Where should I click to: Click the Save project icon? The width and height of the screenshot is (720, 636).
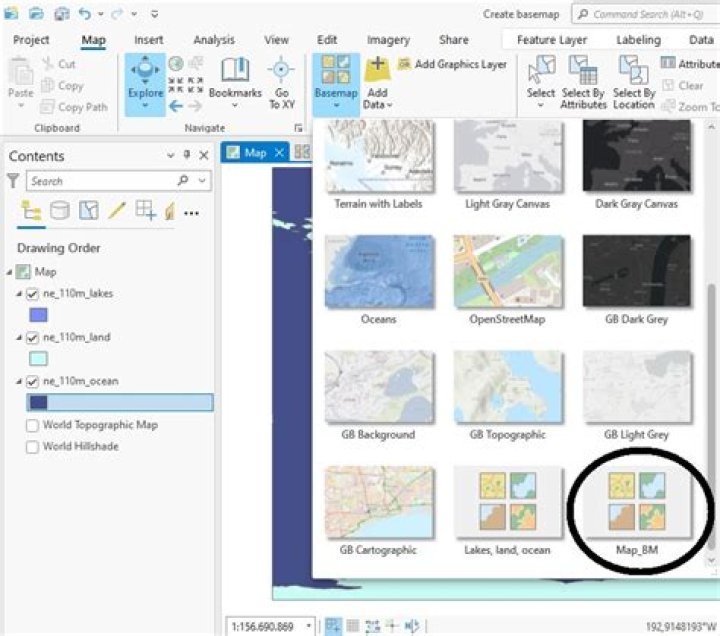pyautogui.click(x=62, y=14)
